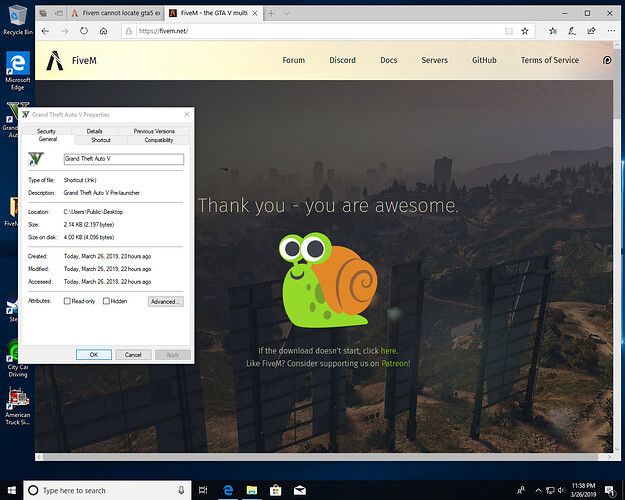Close the Grand Theft Auto V Properties dialog
The image size is (625, 500).
coord(187,114)
